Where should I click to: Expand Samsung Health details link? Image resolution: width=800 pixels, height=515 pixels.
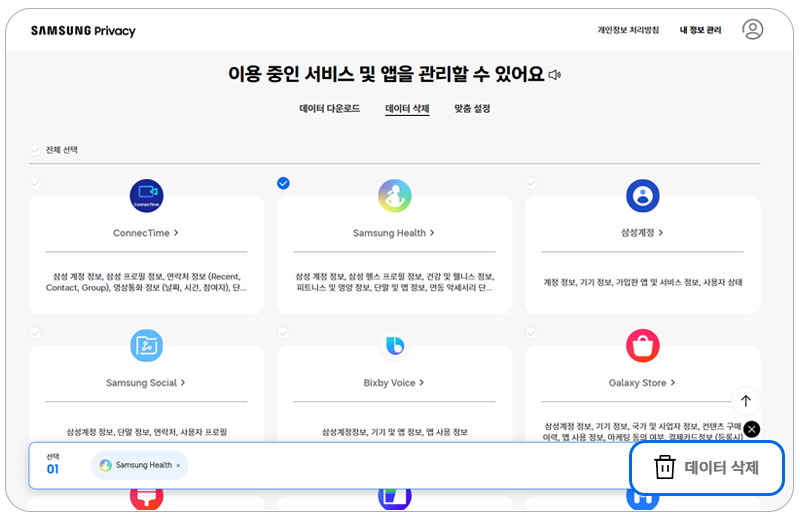click(x=394, y=233)
